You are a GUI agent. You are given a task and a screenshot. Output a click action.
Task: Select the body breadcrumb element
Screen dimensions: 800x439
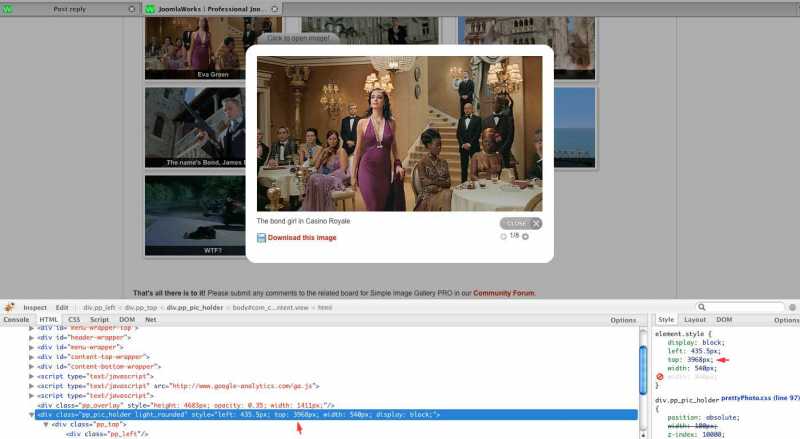270,307
